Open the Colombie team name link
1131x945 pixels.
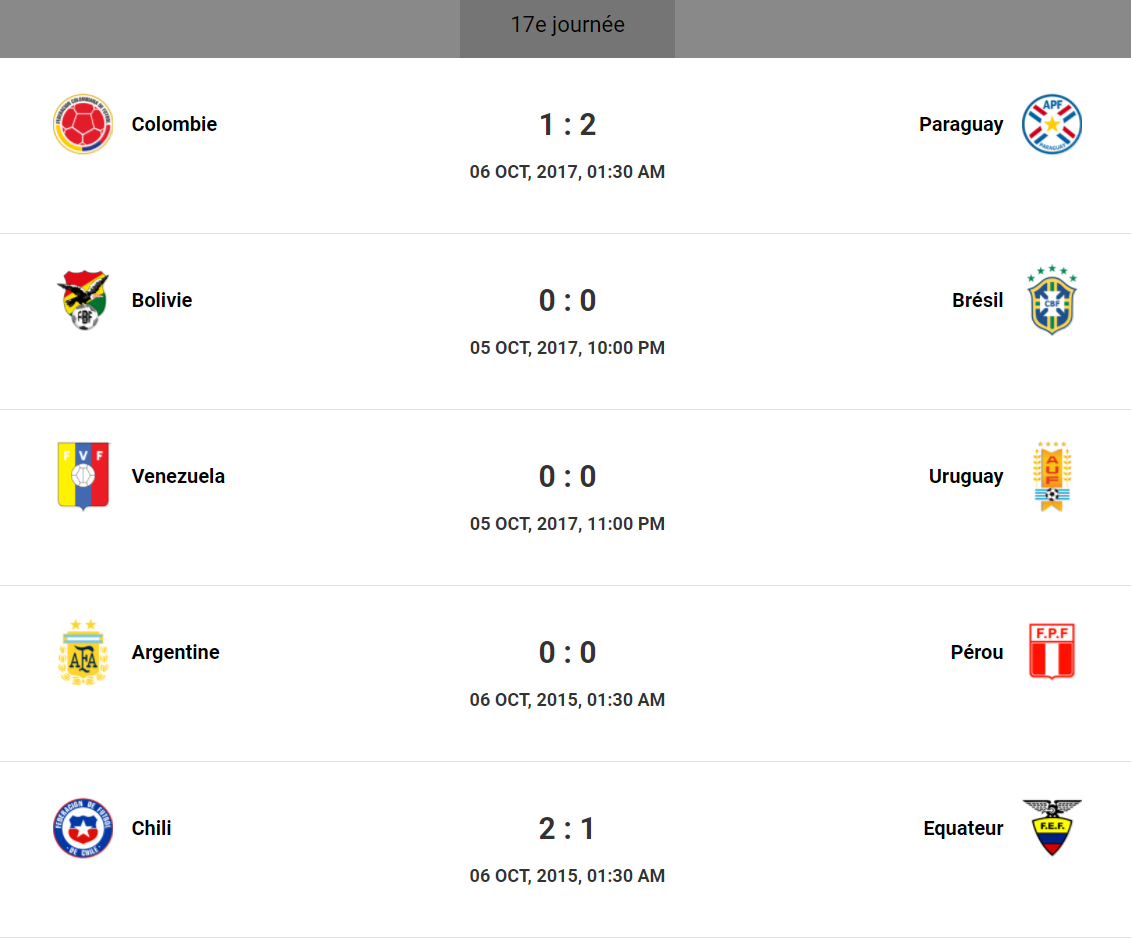click(x=174, y=124)
